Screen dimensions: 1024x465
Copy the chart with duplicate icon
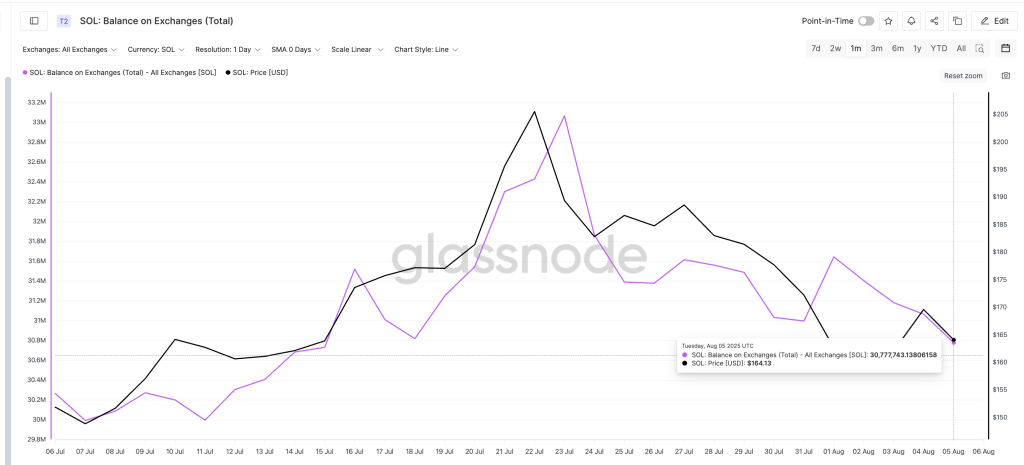957,20
